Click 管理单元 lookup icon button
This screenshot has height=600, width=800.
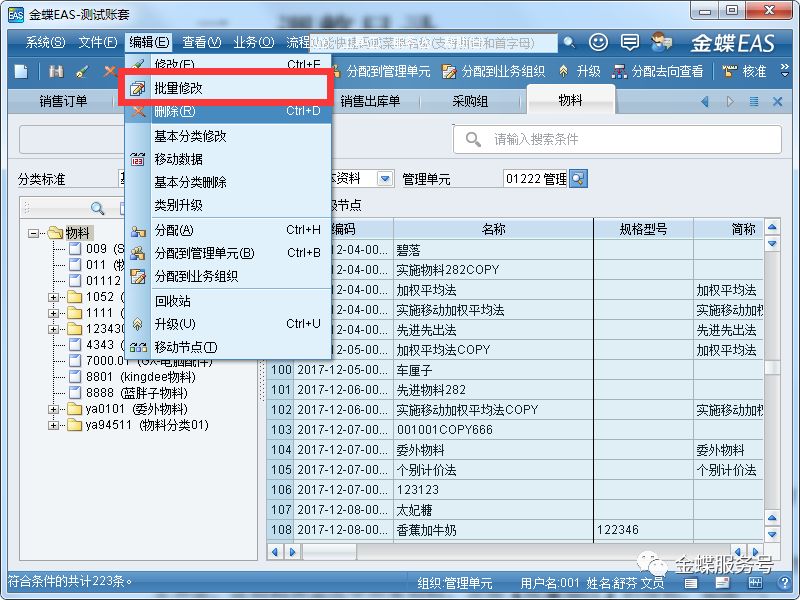578,179
